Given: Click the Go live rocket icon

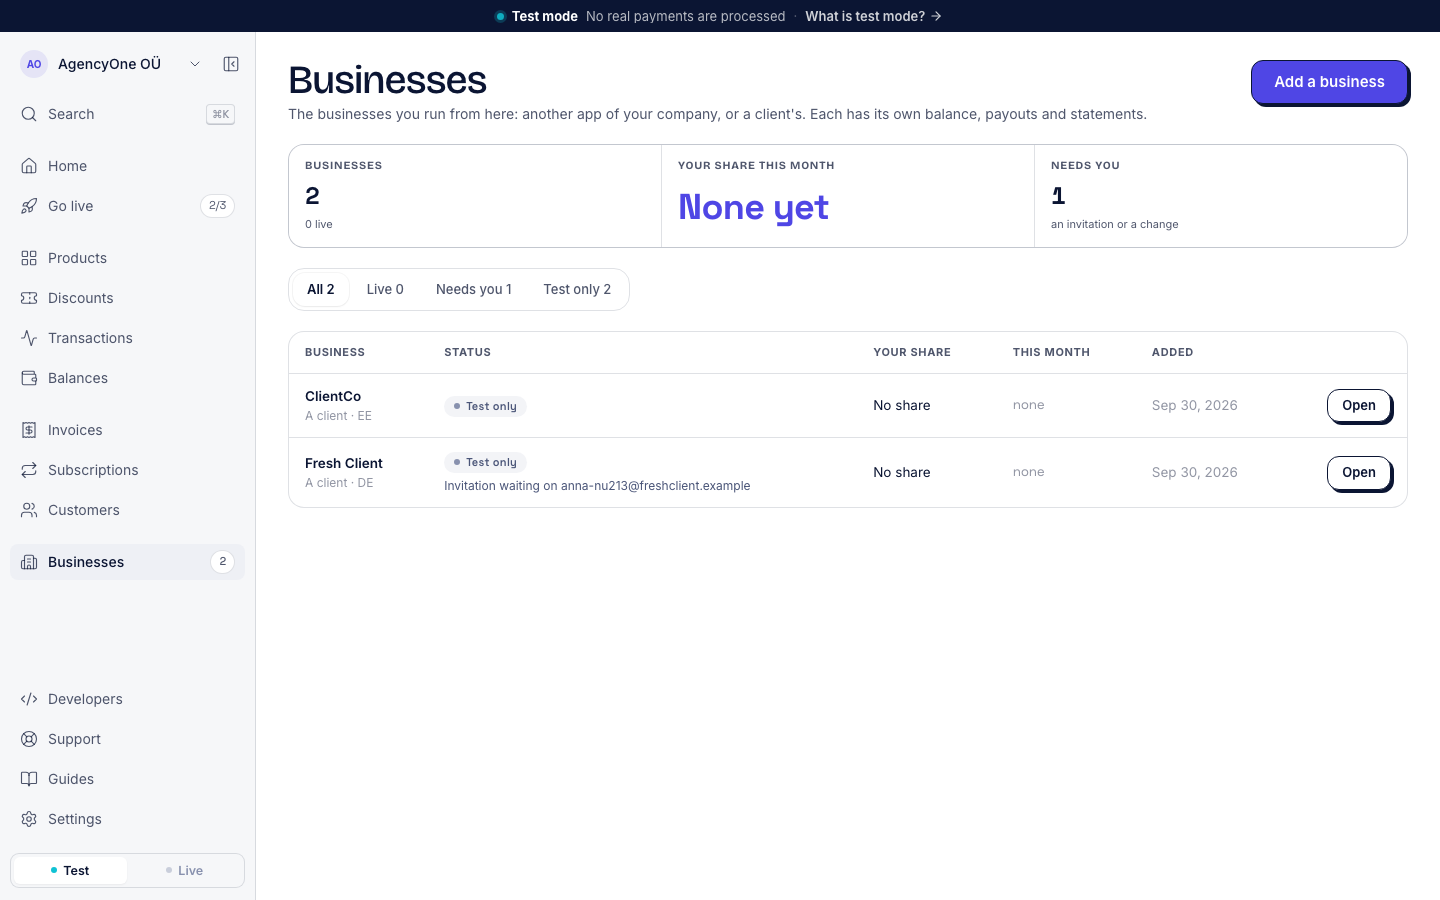Looking at the screenshot, I should (x=29, y=206).
